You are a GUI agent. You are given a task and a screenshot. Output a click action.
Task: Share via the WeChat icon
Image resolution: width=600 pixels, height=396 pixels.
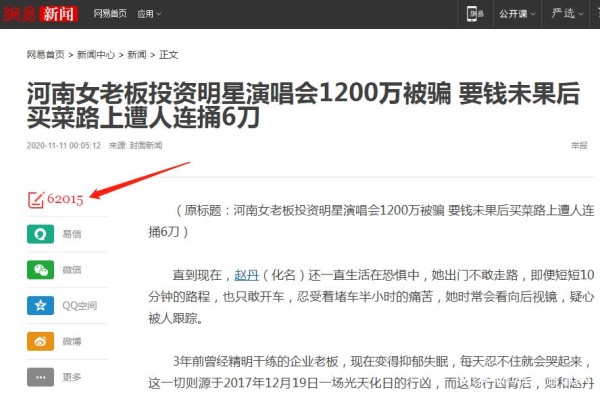(x=40, y=269)
